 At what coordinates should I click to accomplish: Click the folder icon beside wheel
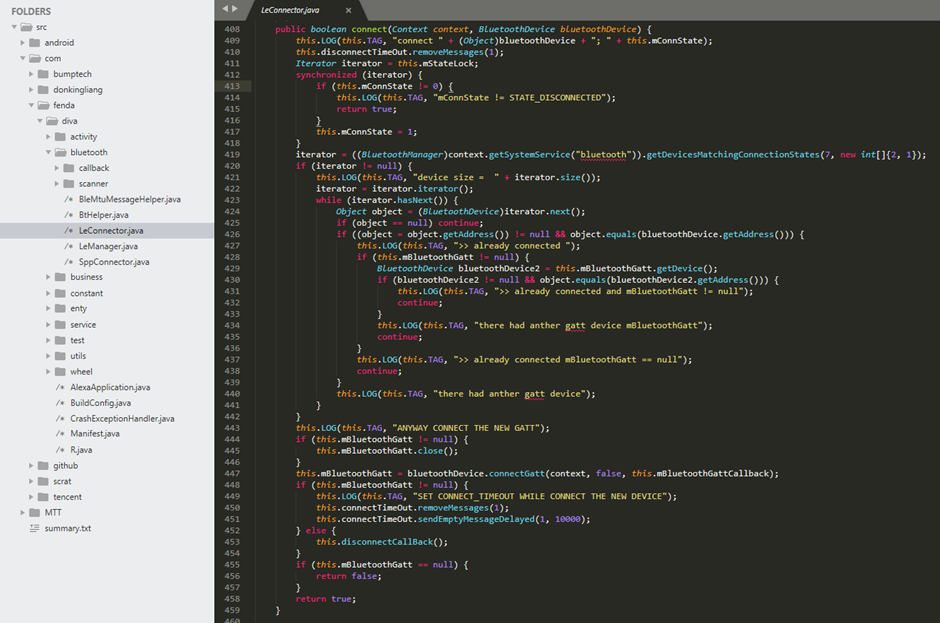click(61, 372)
